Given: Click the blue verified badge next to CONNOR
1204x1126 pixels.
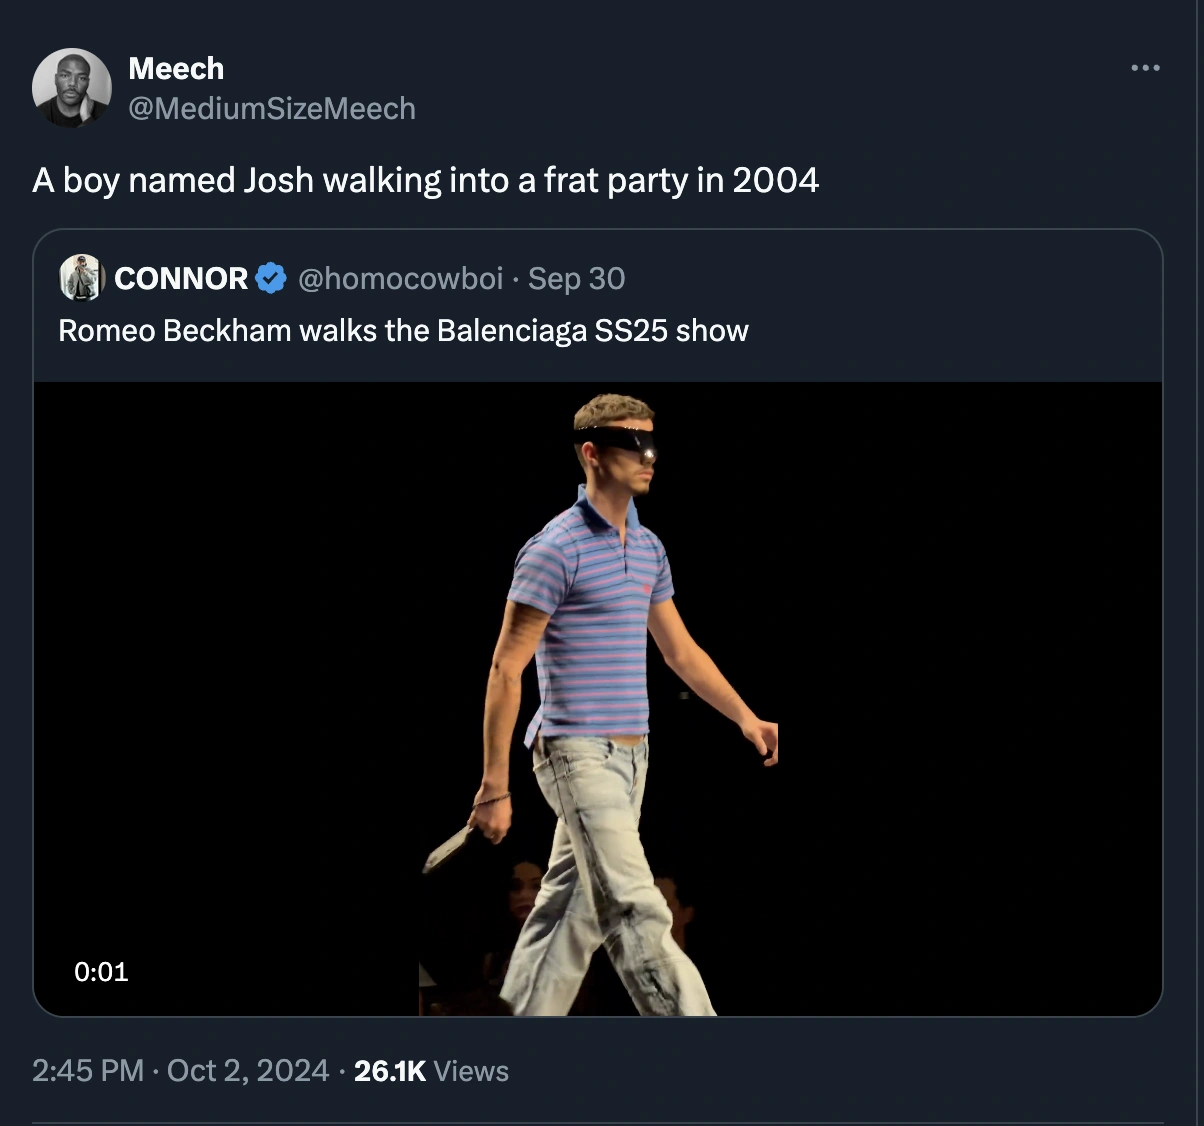Looking at the screenshot, I should point(270,278).
